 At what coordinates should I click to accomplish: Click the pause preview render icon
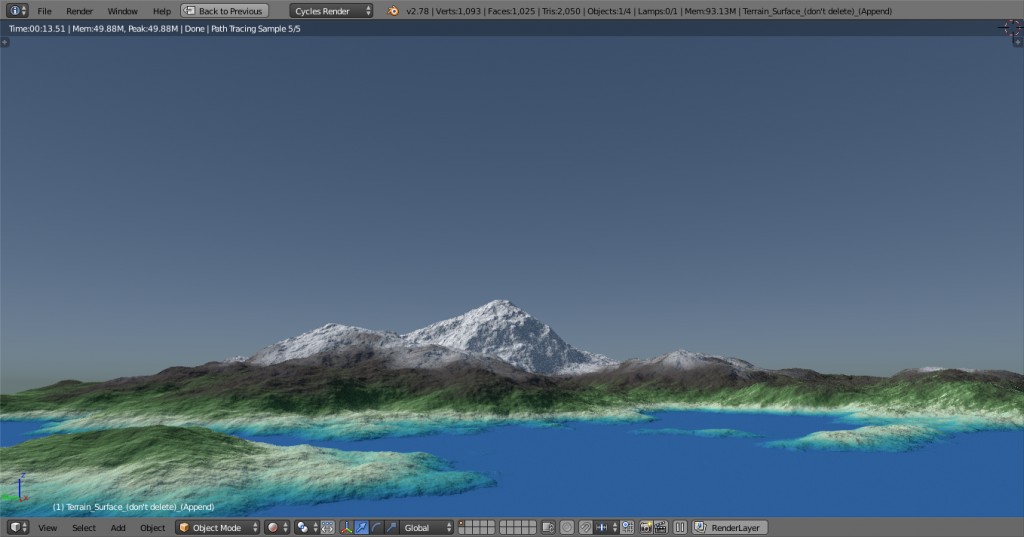[680, 527]
